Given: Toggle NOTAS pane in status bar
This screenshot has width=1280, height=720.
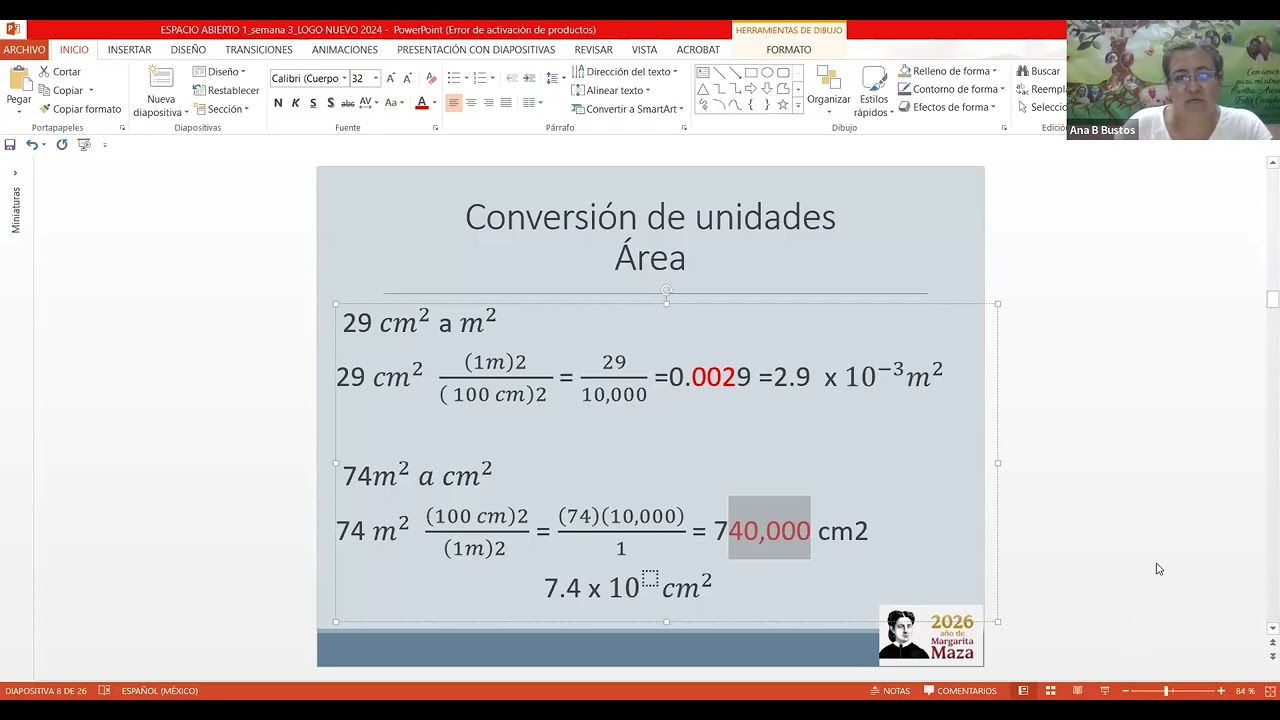Looking at the screenshot, I should [x=890, y=691].
